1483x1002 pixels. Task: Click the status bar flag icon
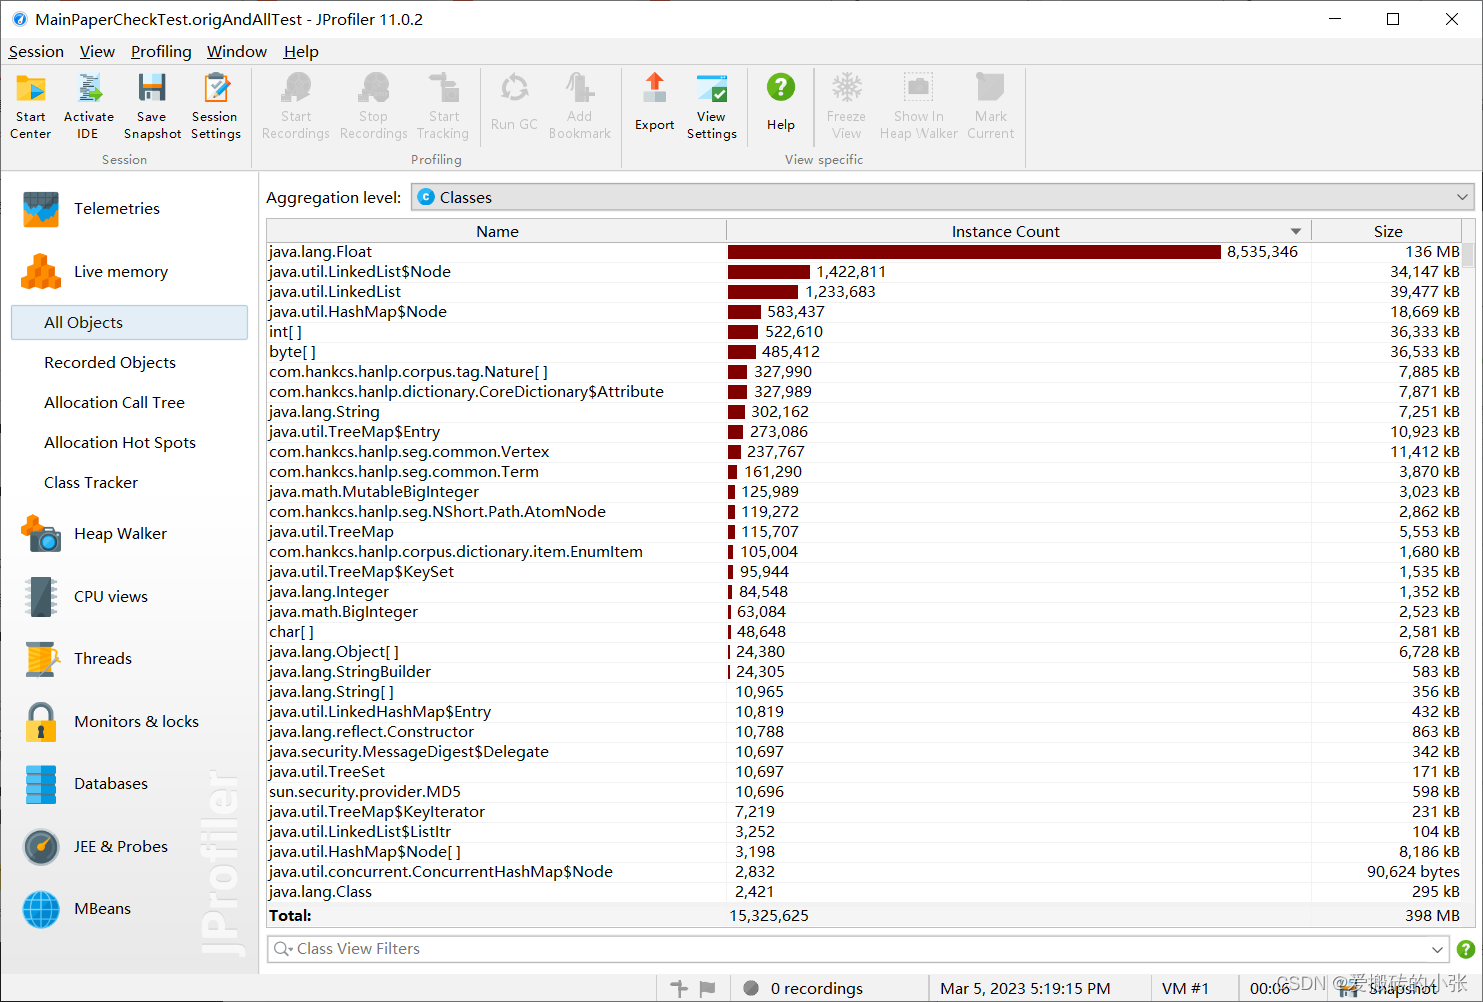click(708, 989)
